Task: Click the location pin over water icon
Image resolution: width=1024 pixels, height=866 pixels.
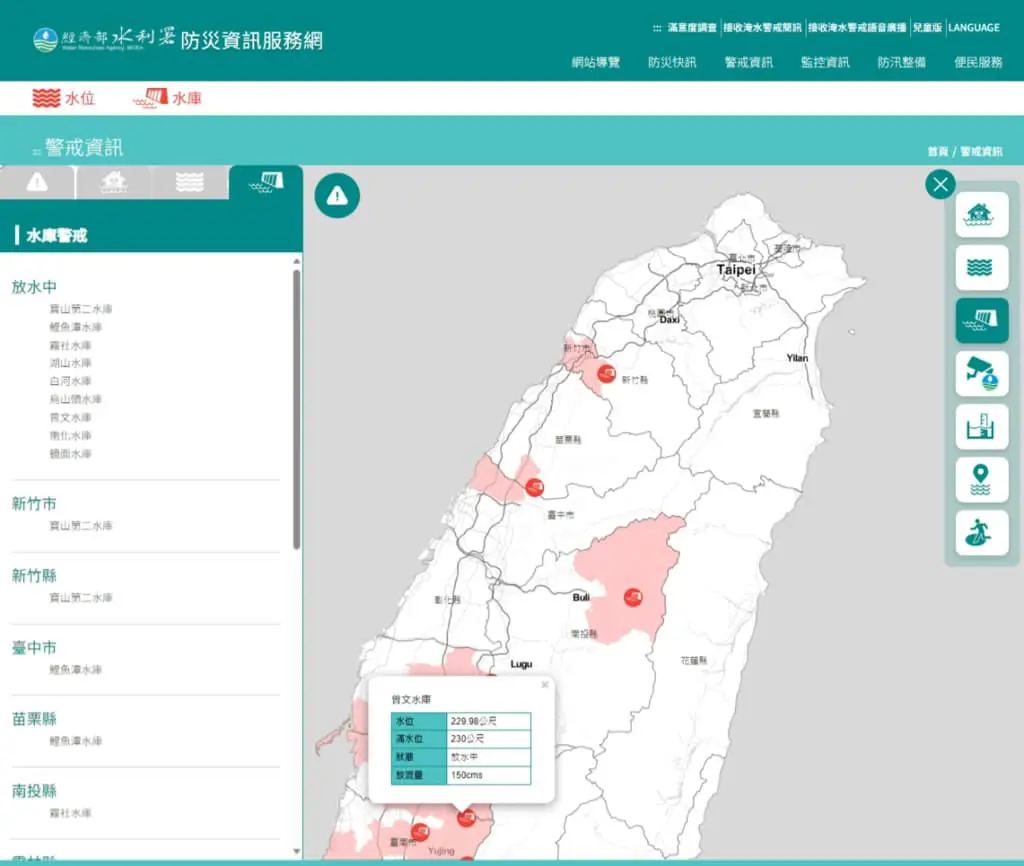Action: (x=982, y=479)
